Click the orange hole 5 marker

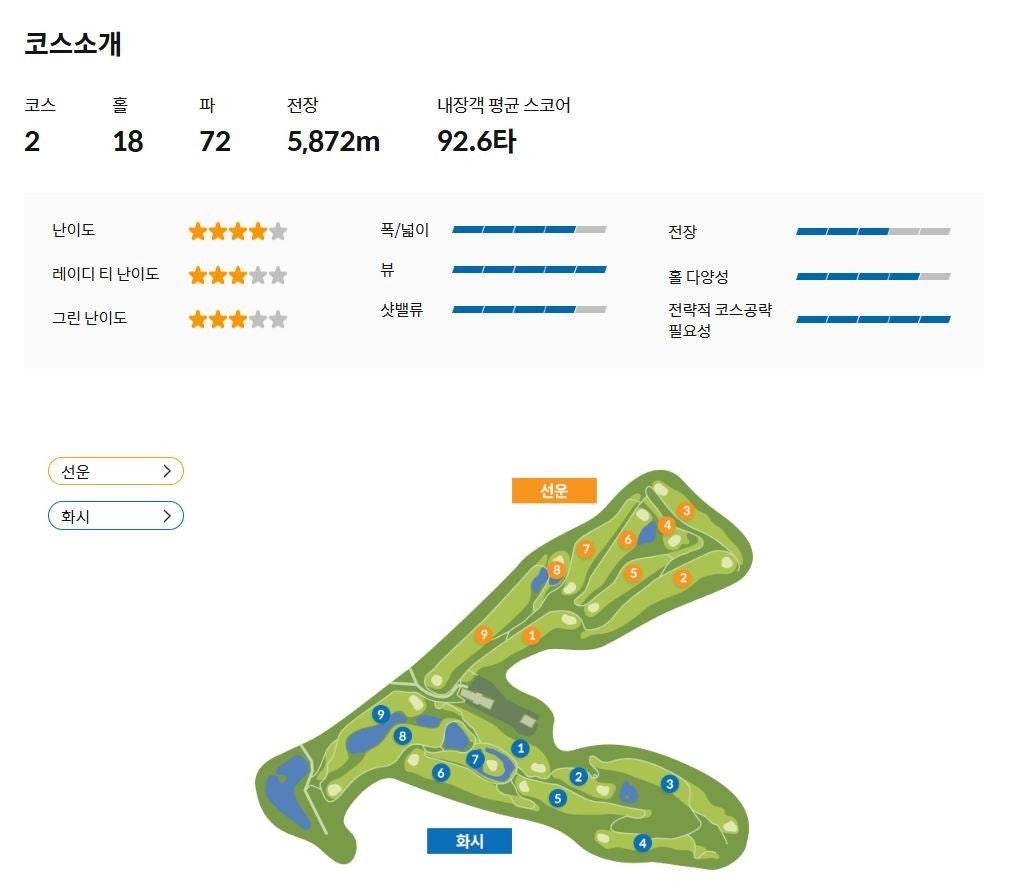coord(633,573)
